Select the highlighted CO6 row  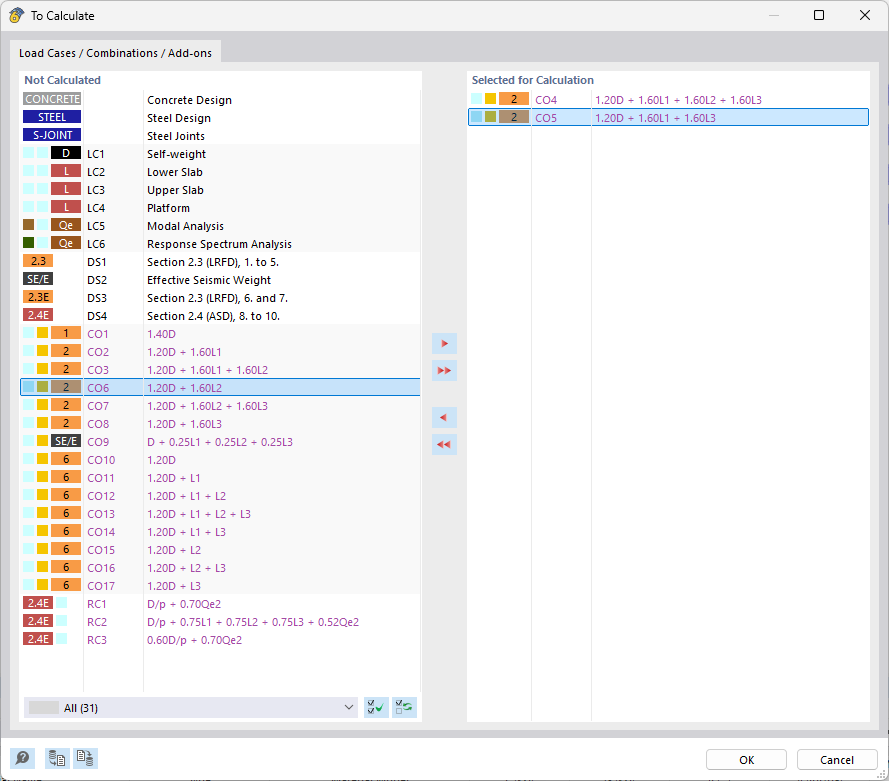click(x=221, y=388)
